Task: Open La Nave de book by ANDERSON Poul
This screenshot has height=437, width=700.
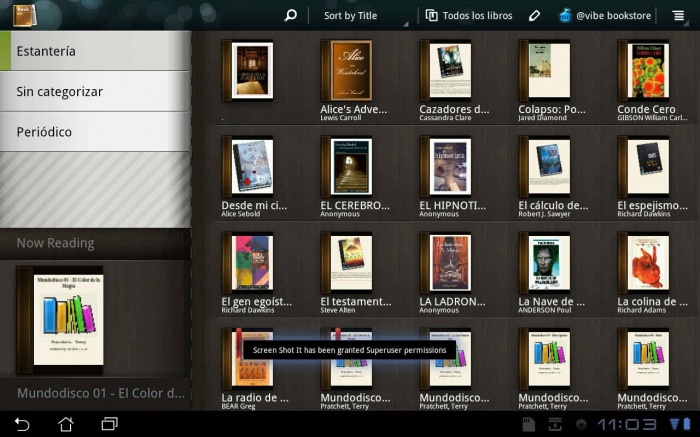Action: pos(545,263)
